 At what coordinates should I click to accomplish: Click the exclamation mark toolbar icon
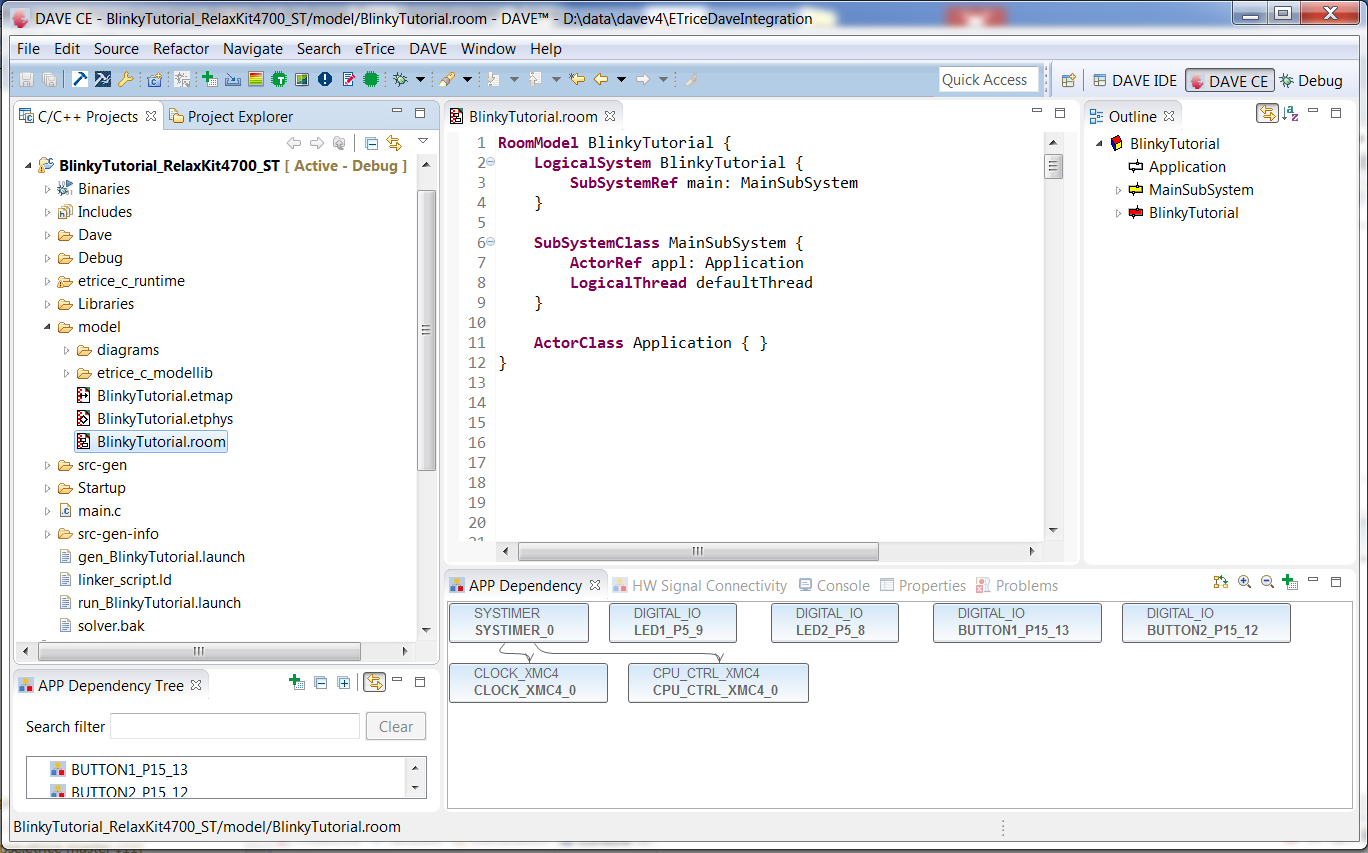click(325, 79)
